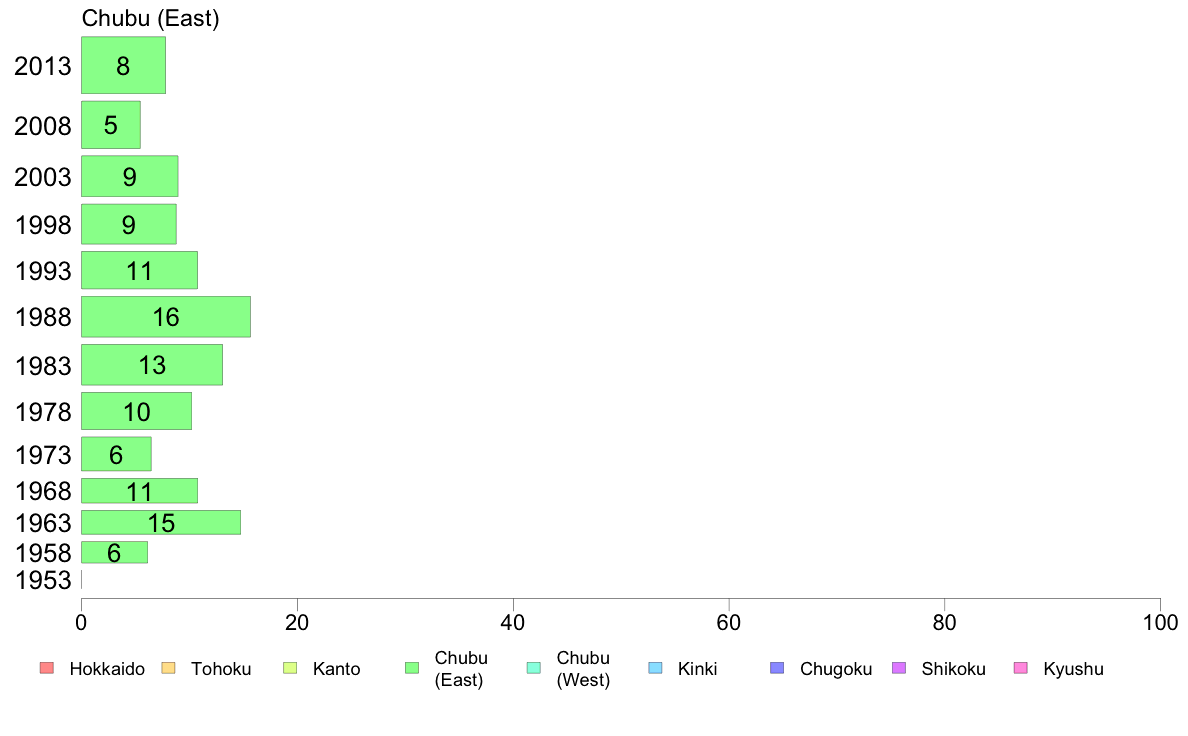This screenshot has height=736, width=1188.
Task: Click the Chubu (East) chart title
Action: tap(150, 17)
